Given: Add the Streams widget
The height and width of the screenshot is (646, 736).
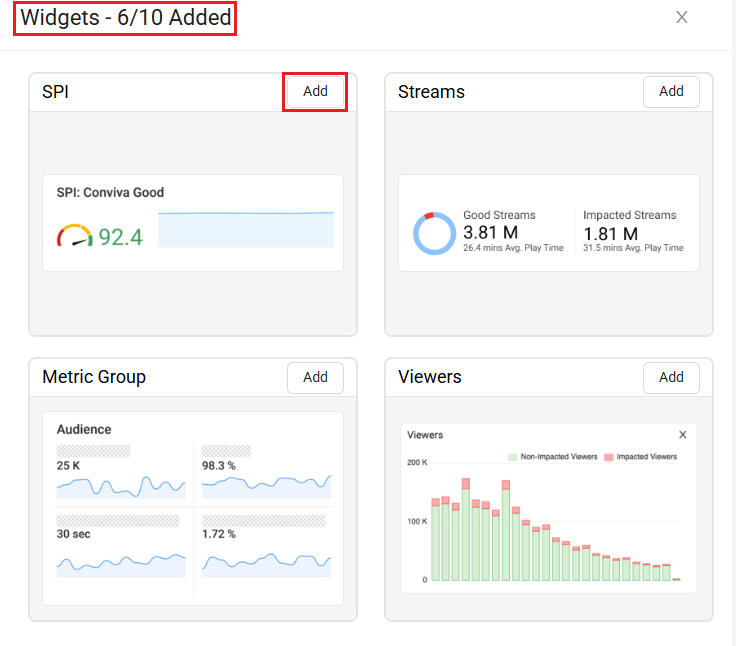Looking at the screenshot, I should [671, 92].
